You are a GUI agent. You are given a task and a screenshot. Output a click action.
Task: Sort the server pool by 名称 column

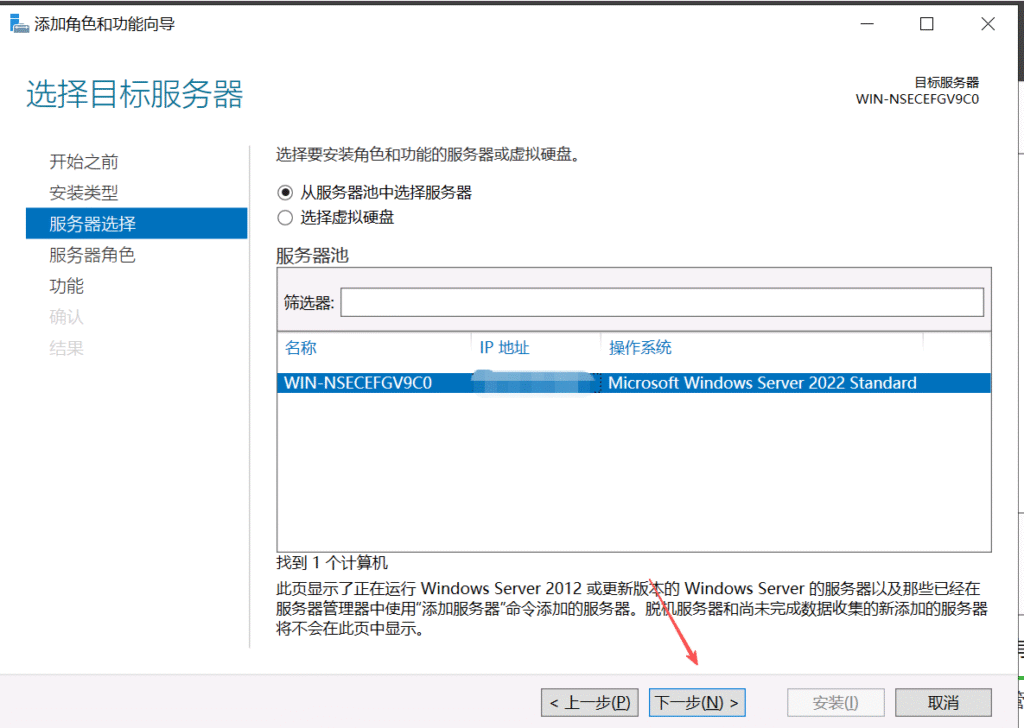click(301, 348)
